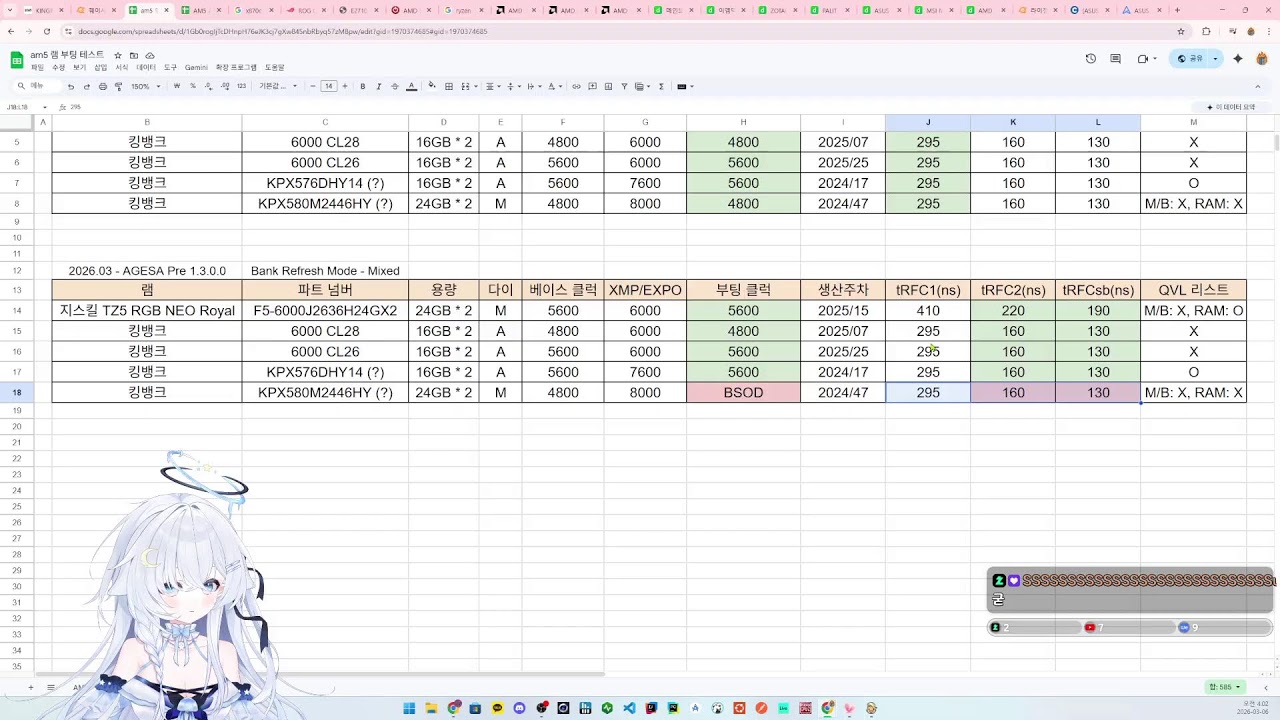The height and width of the screenshot is (720, 1280).
Task: Toggle strikethrough formatting
Action: click(394, 86)
